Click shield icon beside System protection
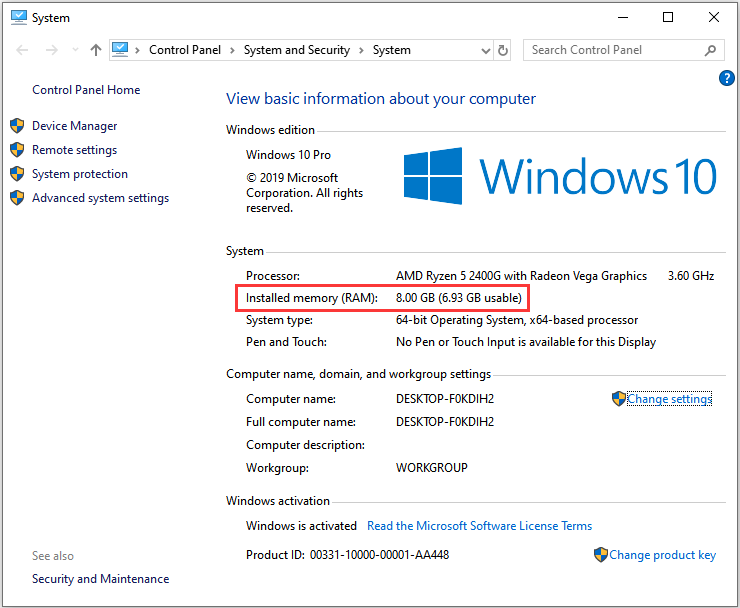Image resolution: width=740 pixels, height=608 pixels. point(17,174)
